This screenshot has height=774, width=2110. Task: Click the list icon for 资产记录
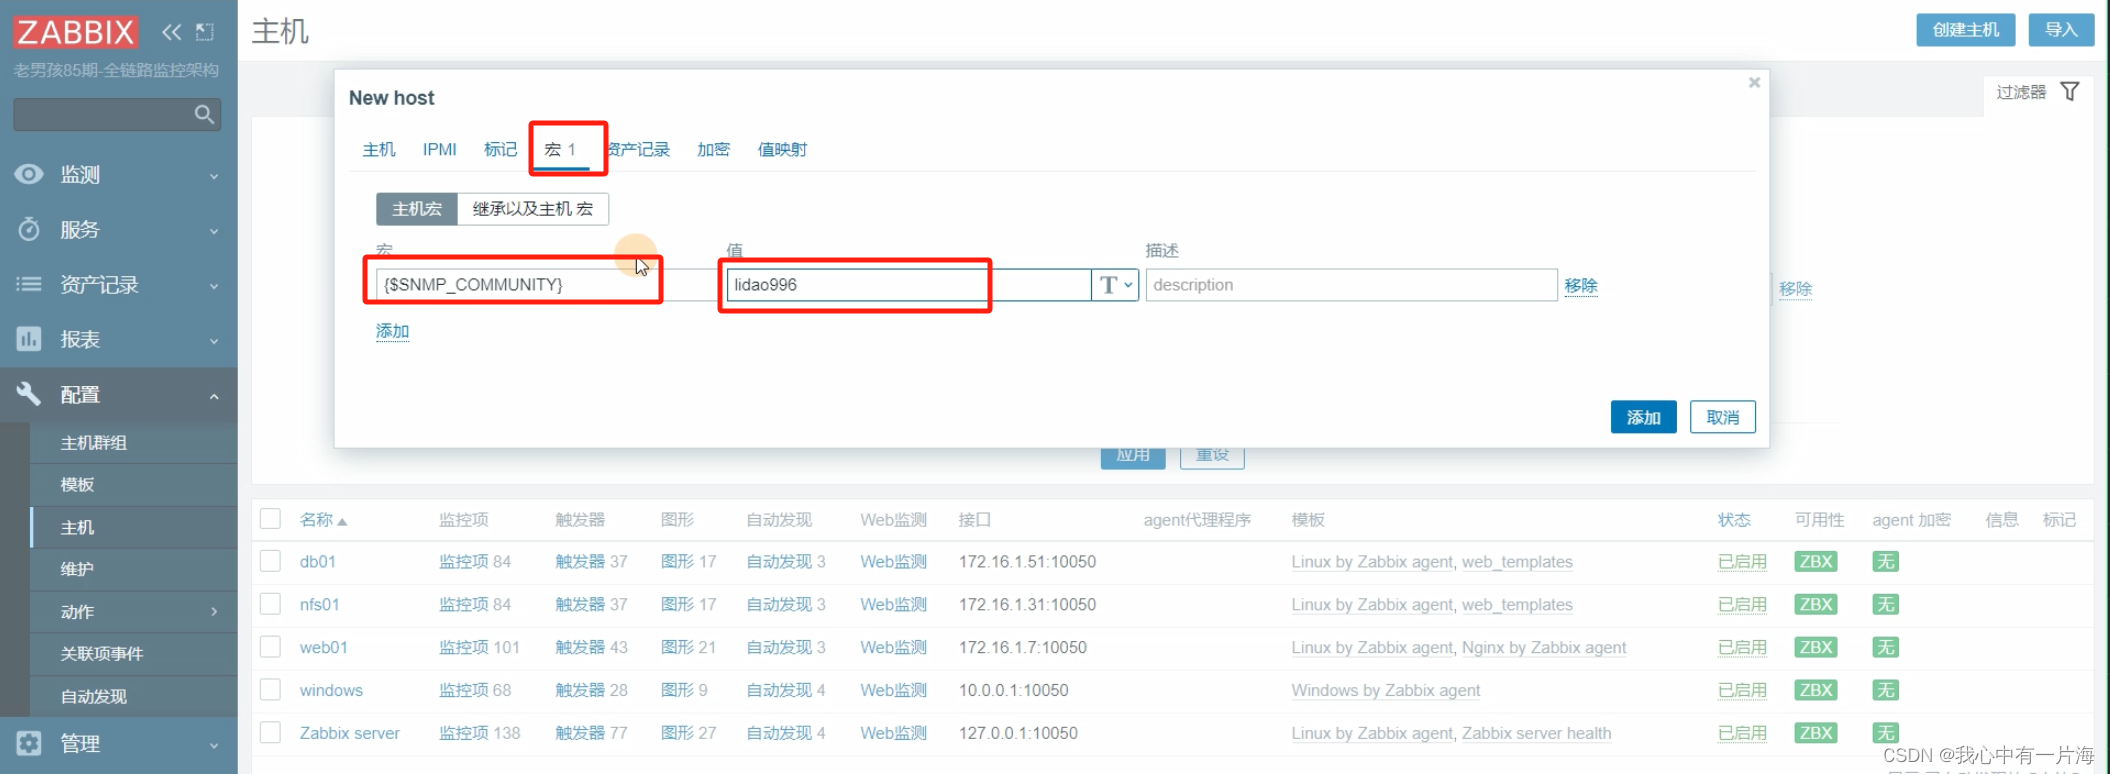coord(29,284)
